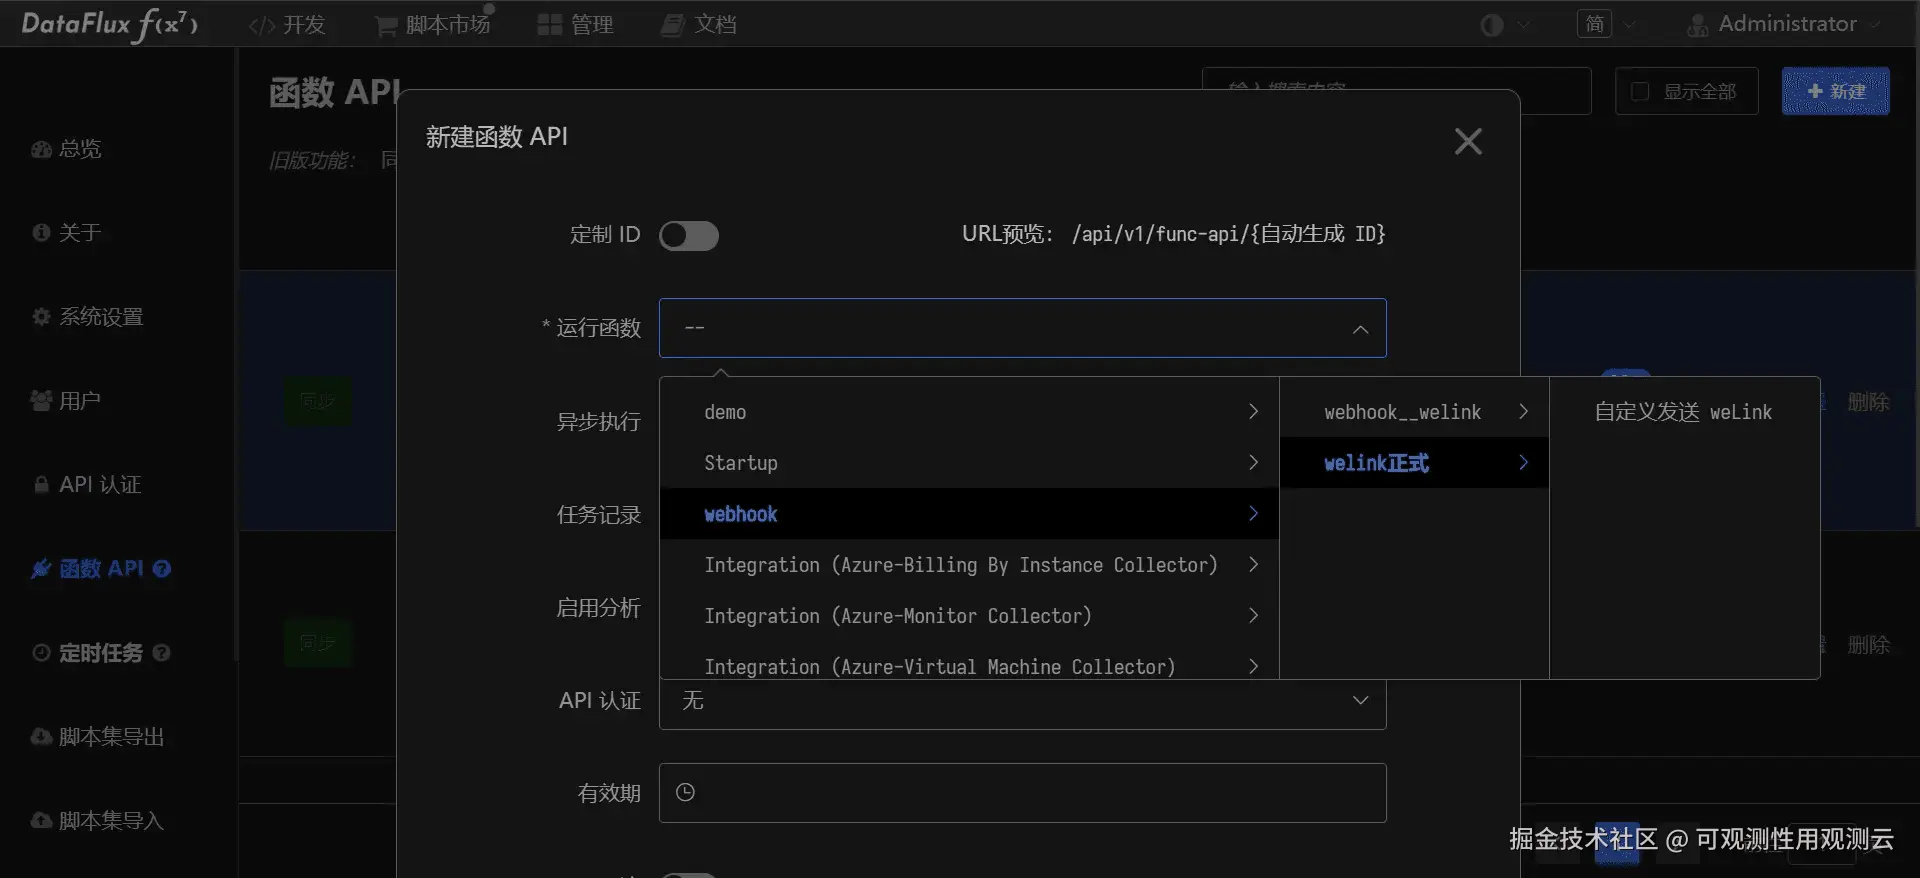Viewport: 1920px width, 878px height.
Task: Expand the Startup cascader option
Action: pyautogui.click(x=968, y=463)
